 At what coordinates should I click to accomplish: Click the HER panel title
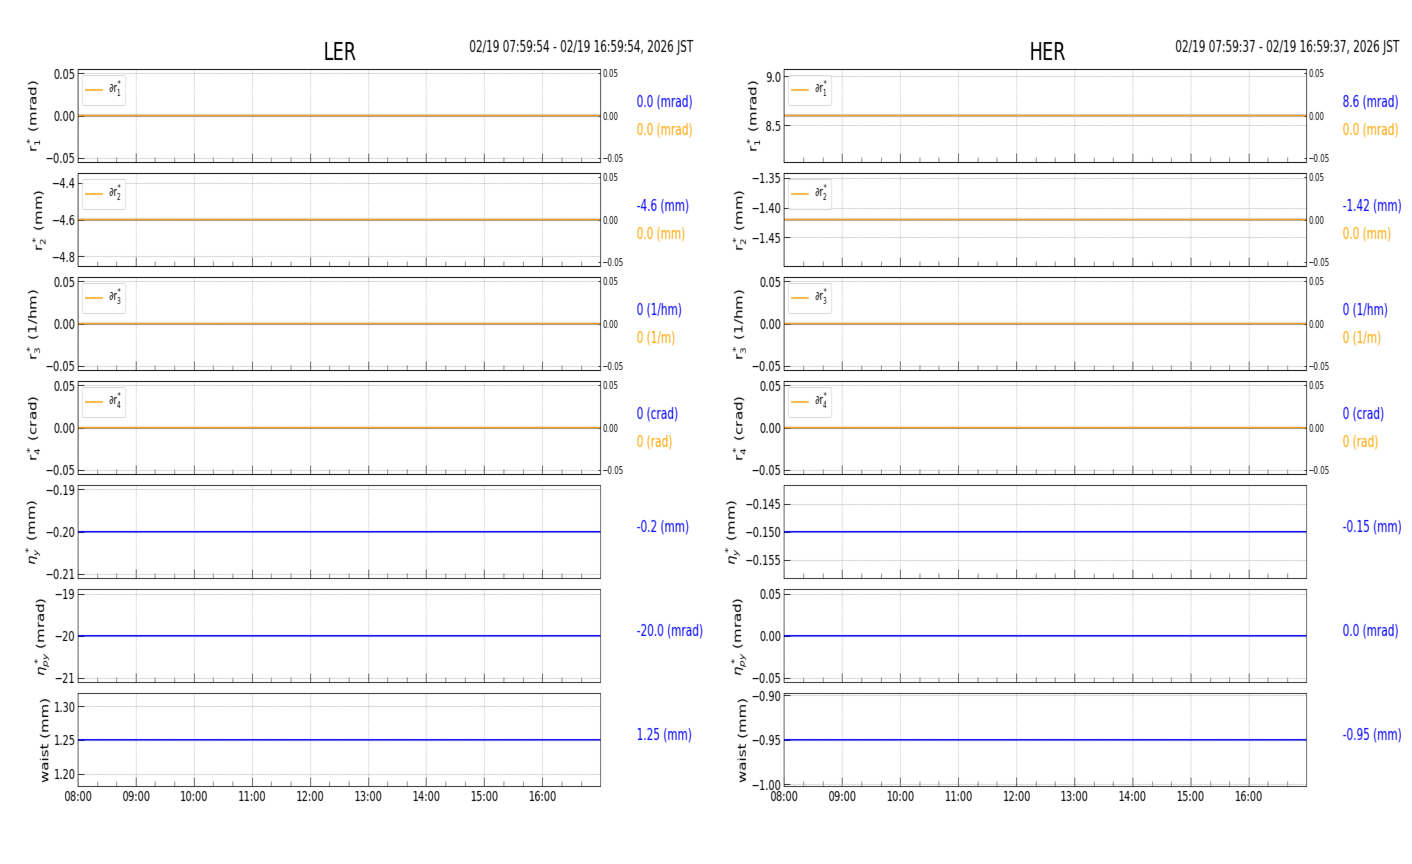click(x=1047, y=52)
